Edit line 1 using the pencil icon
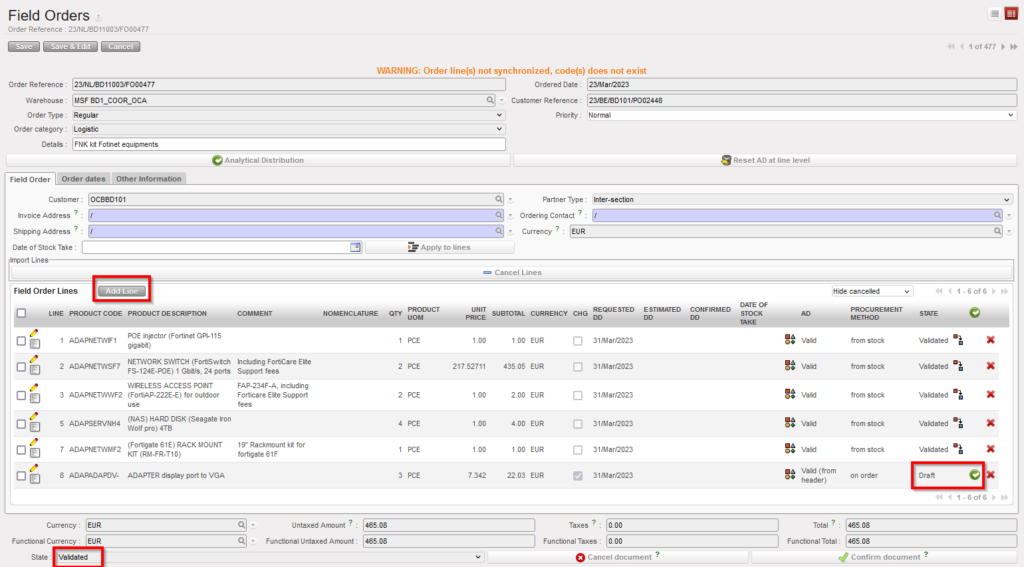This screenshot has height=567, width=1024. point(34,334)
